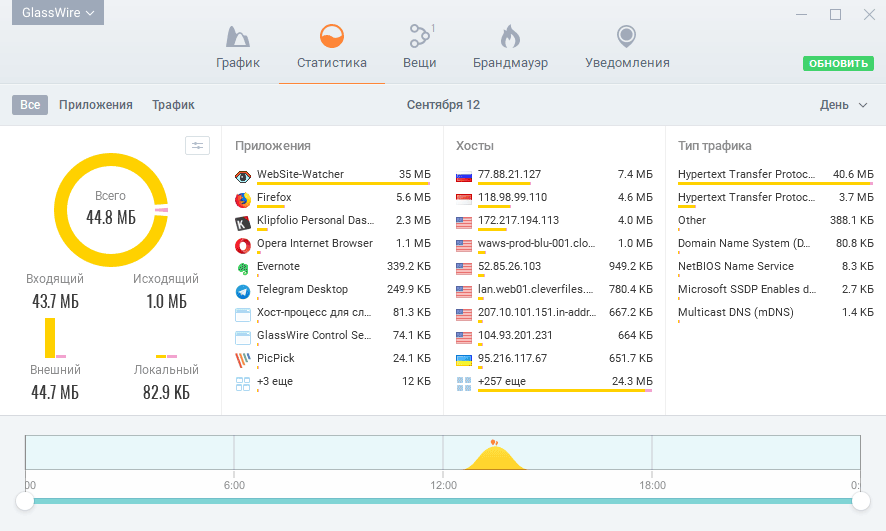Image resolution: width=886 pixels, height=531 pixels.
Task: Click the Russian flag next to 77.88.21.127
Action: pos(464,177)
